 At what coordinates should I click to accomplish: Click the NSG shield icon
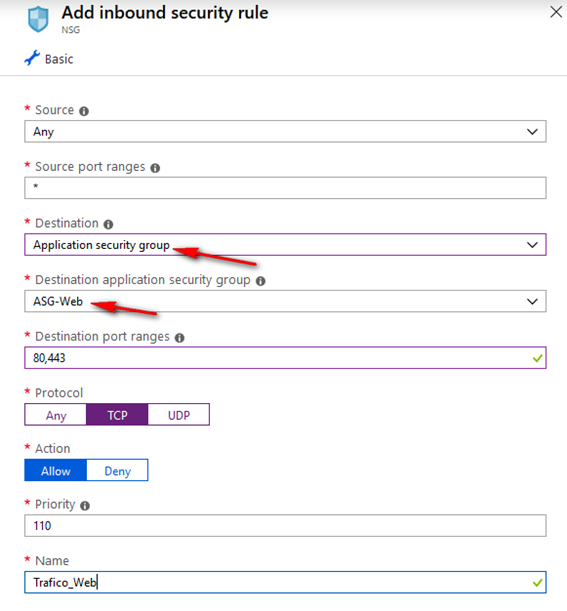pyautogui.click(x=38, y=19)
